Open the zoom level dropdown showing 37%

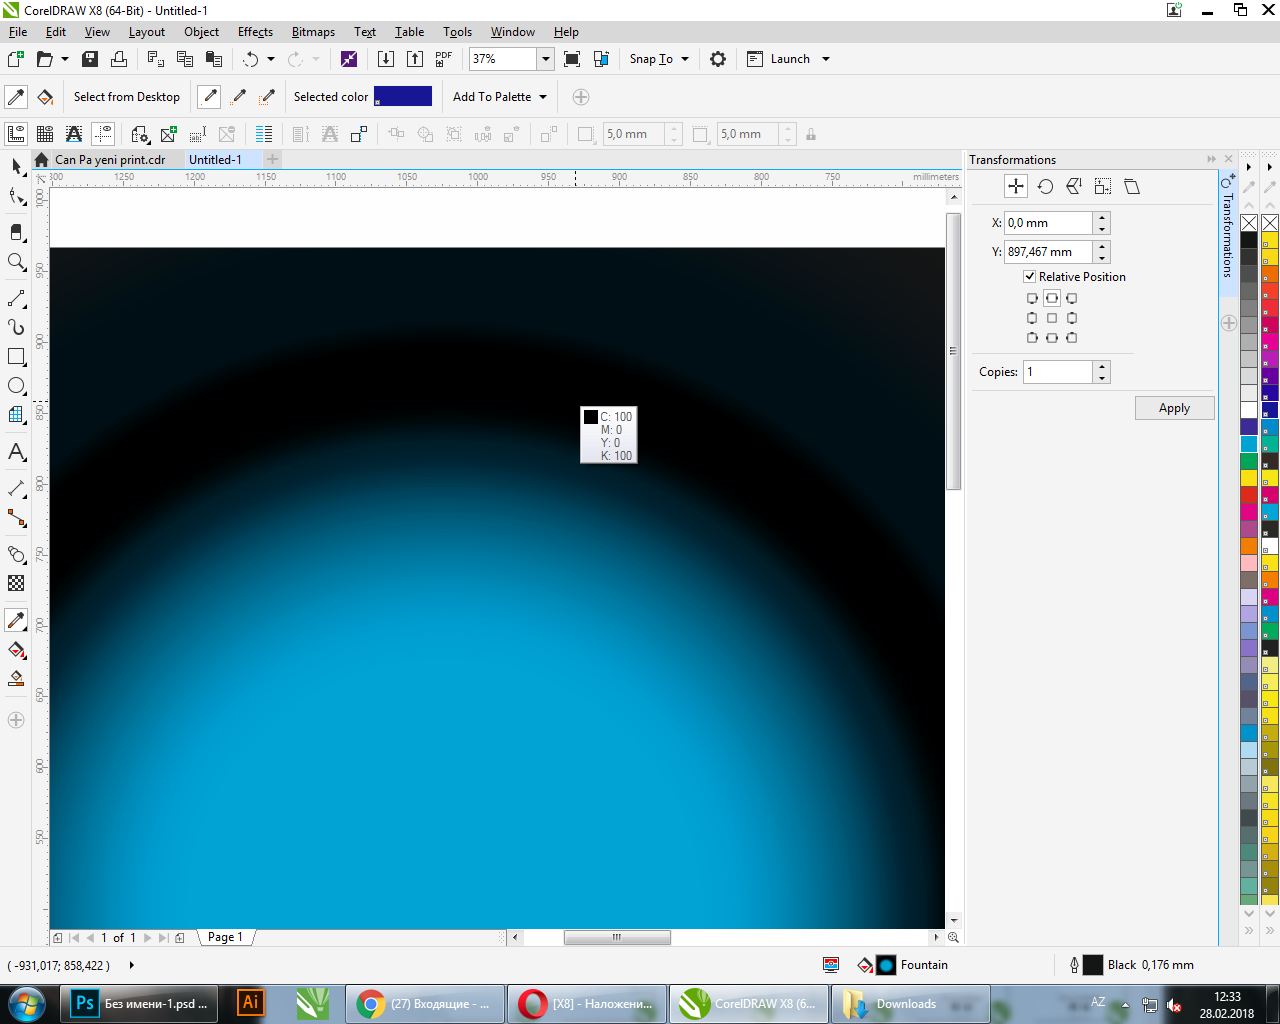(x=545, y=59)
